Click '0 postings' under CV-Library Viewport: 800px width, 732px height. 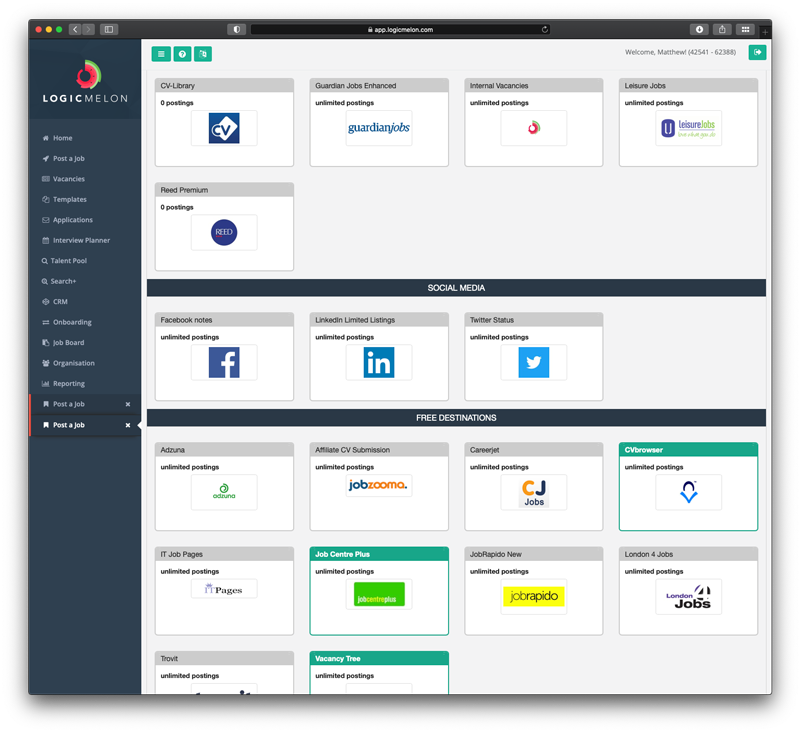(x=177, y=103)
